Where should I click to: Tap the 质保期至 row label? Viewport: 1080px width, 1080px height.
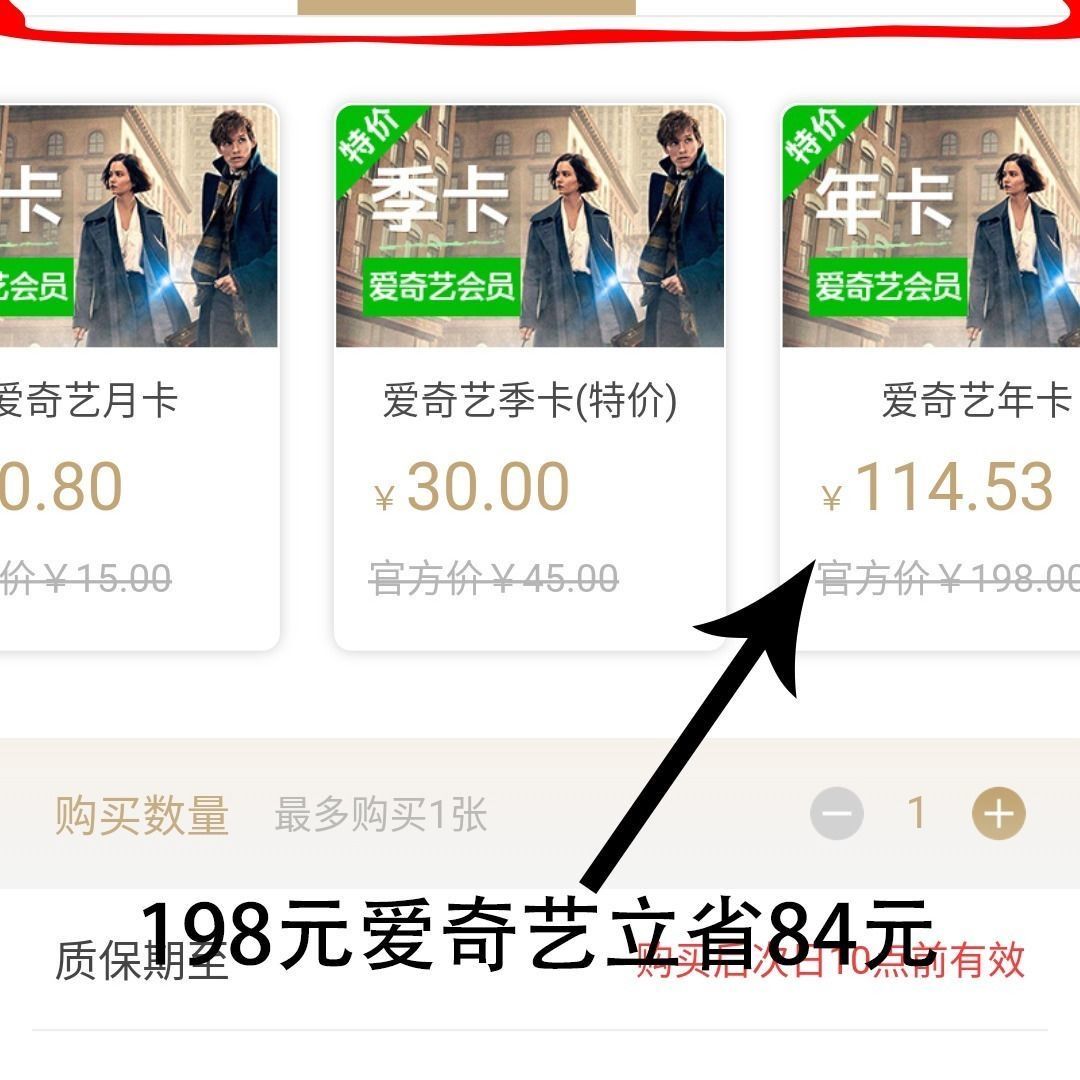click(141, 960)
